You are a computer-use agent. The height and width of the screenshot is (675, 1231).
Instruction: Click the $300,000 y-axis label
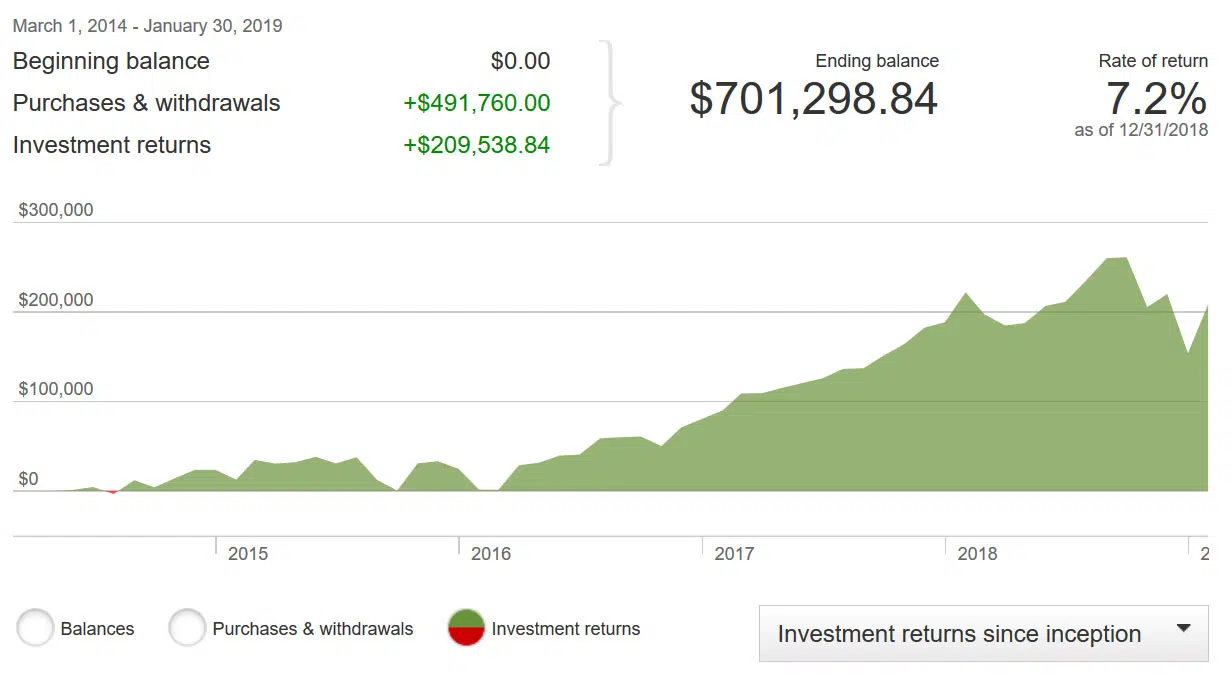[56, 210]
